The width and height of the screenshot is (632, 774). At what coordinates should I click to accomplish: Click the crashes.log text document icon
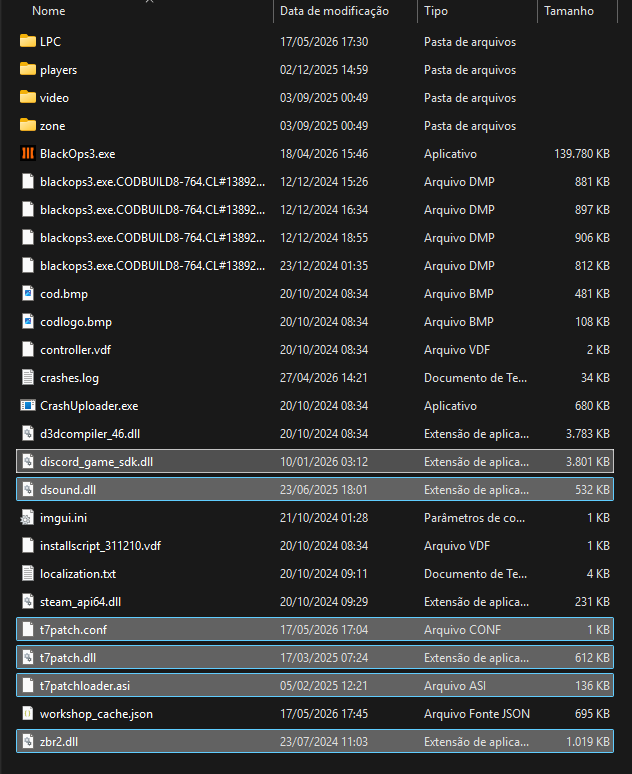tap(28, 378)
